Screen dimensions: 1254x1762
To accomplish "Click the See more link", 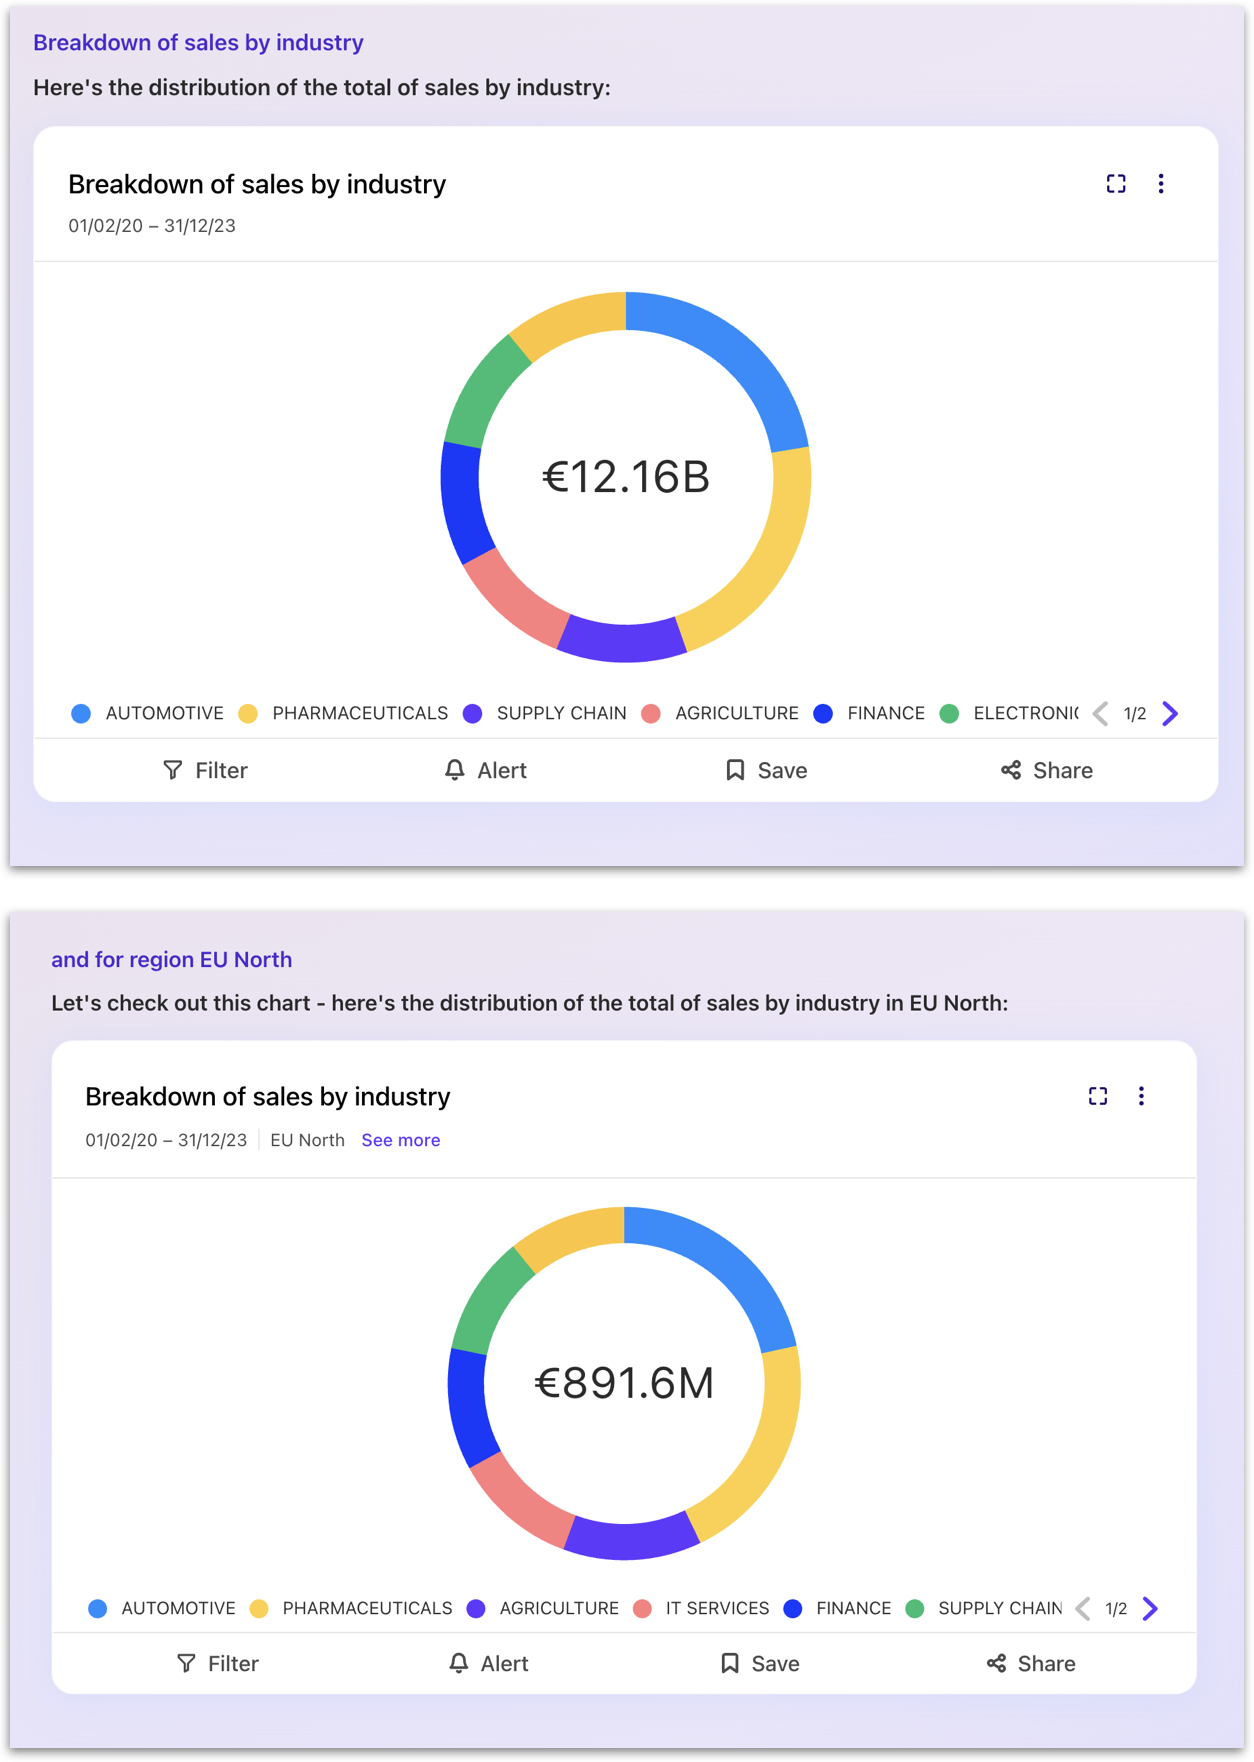I will pyautogui.click(x=400, y=1140).
